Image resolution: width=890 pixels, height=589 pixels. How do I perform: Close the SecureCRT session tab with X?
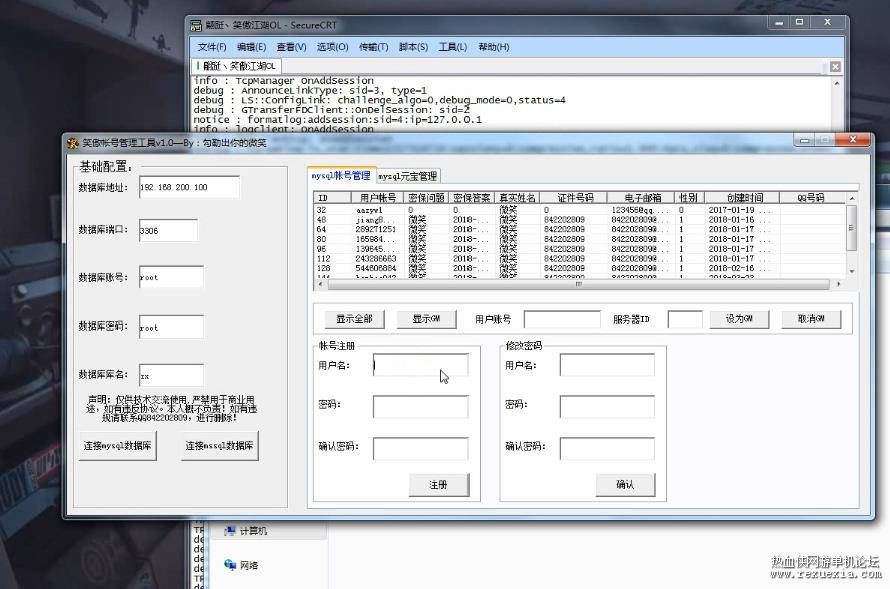[x=835, y=67]
